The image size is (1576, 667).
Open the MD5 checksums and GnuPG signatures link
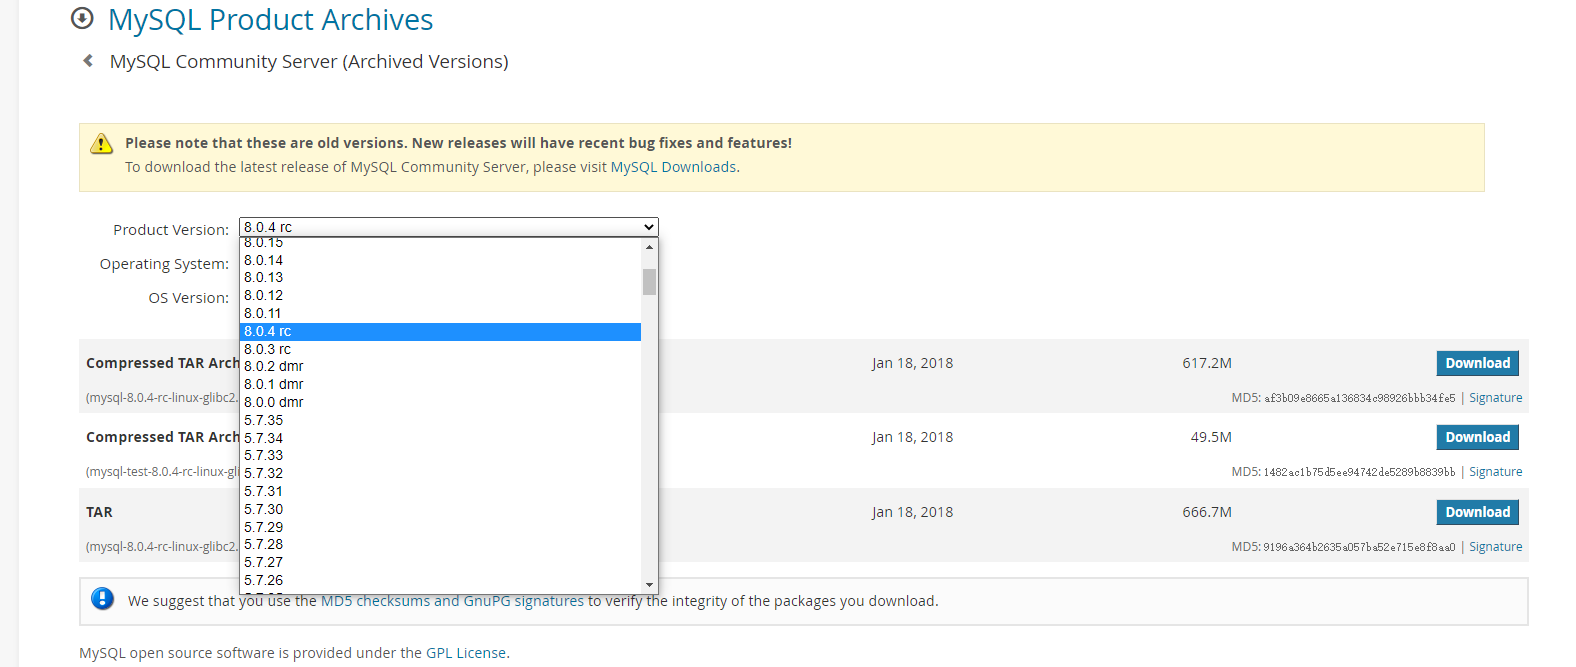coord(452,601)
